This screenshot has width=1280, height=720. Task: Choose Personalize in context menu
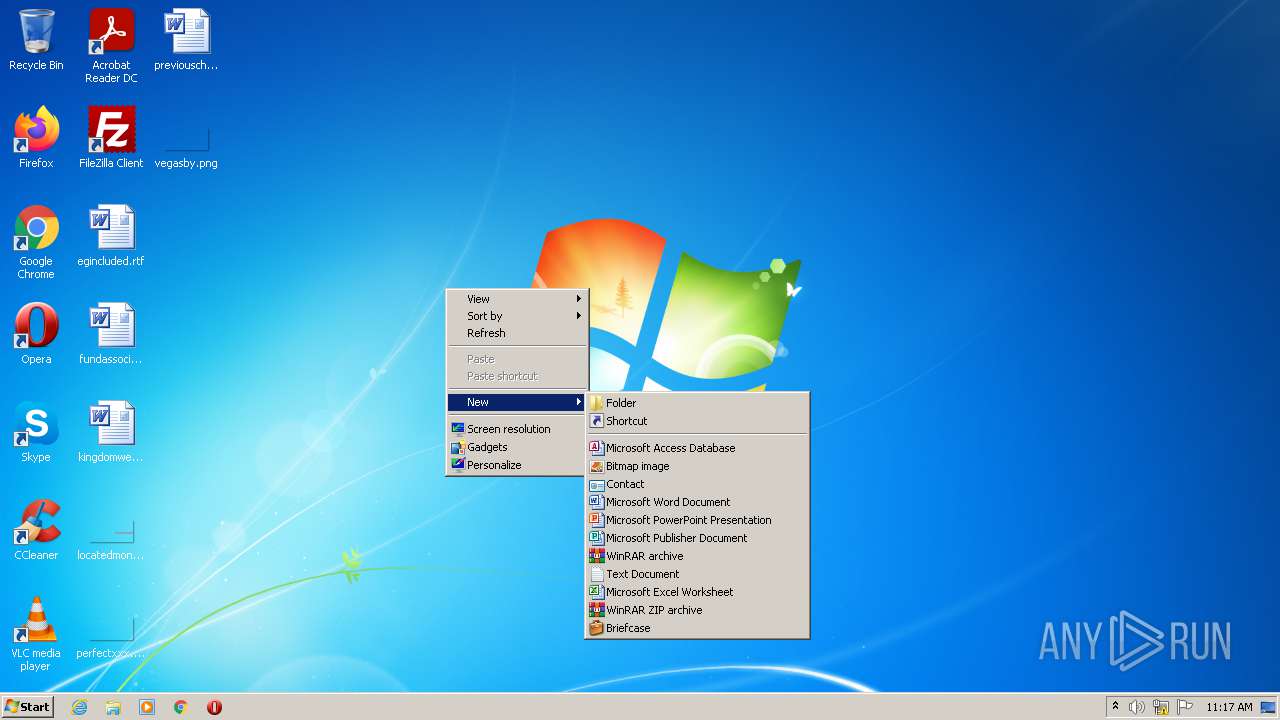tap(517, 465)
